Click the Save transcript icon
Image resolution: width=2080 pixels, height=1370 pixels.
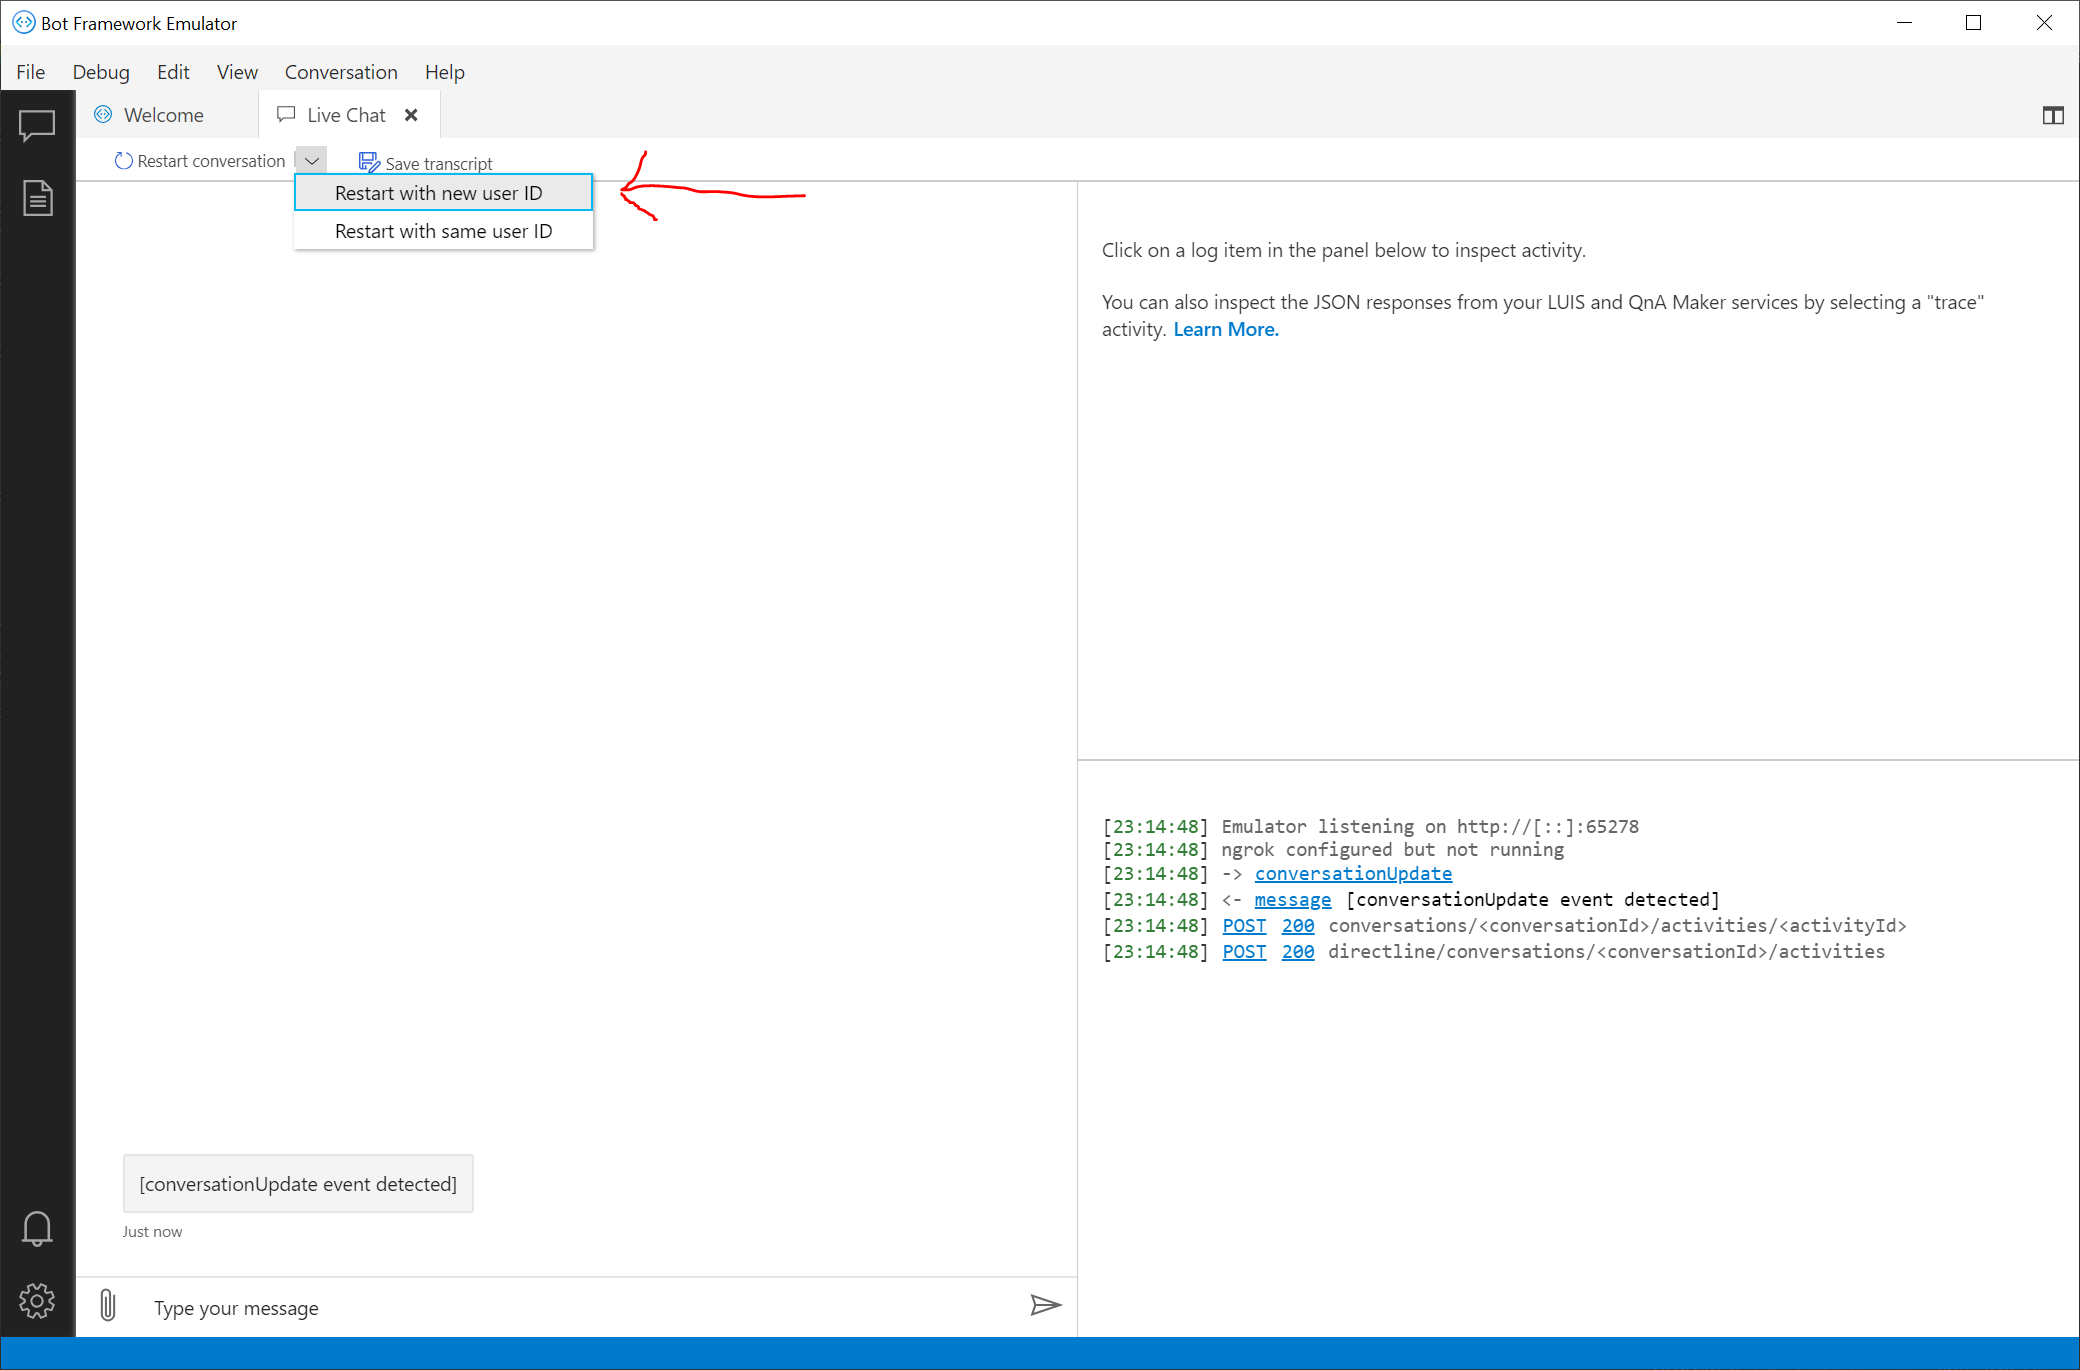[x=368, y=160]
